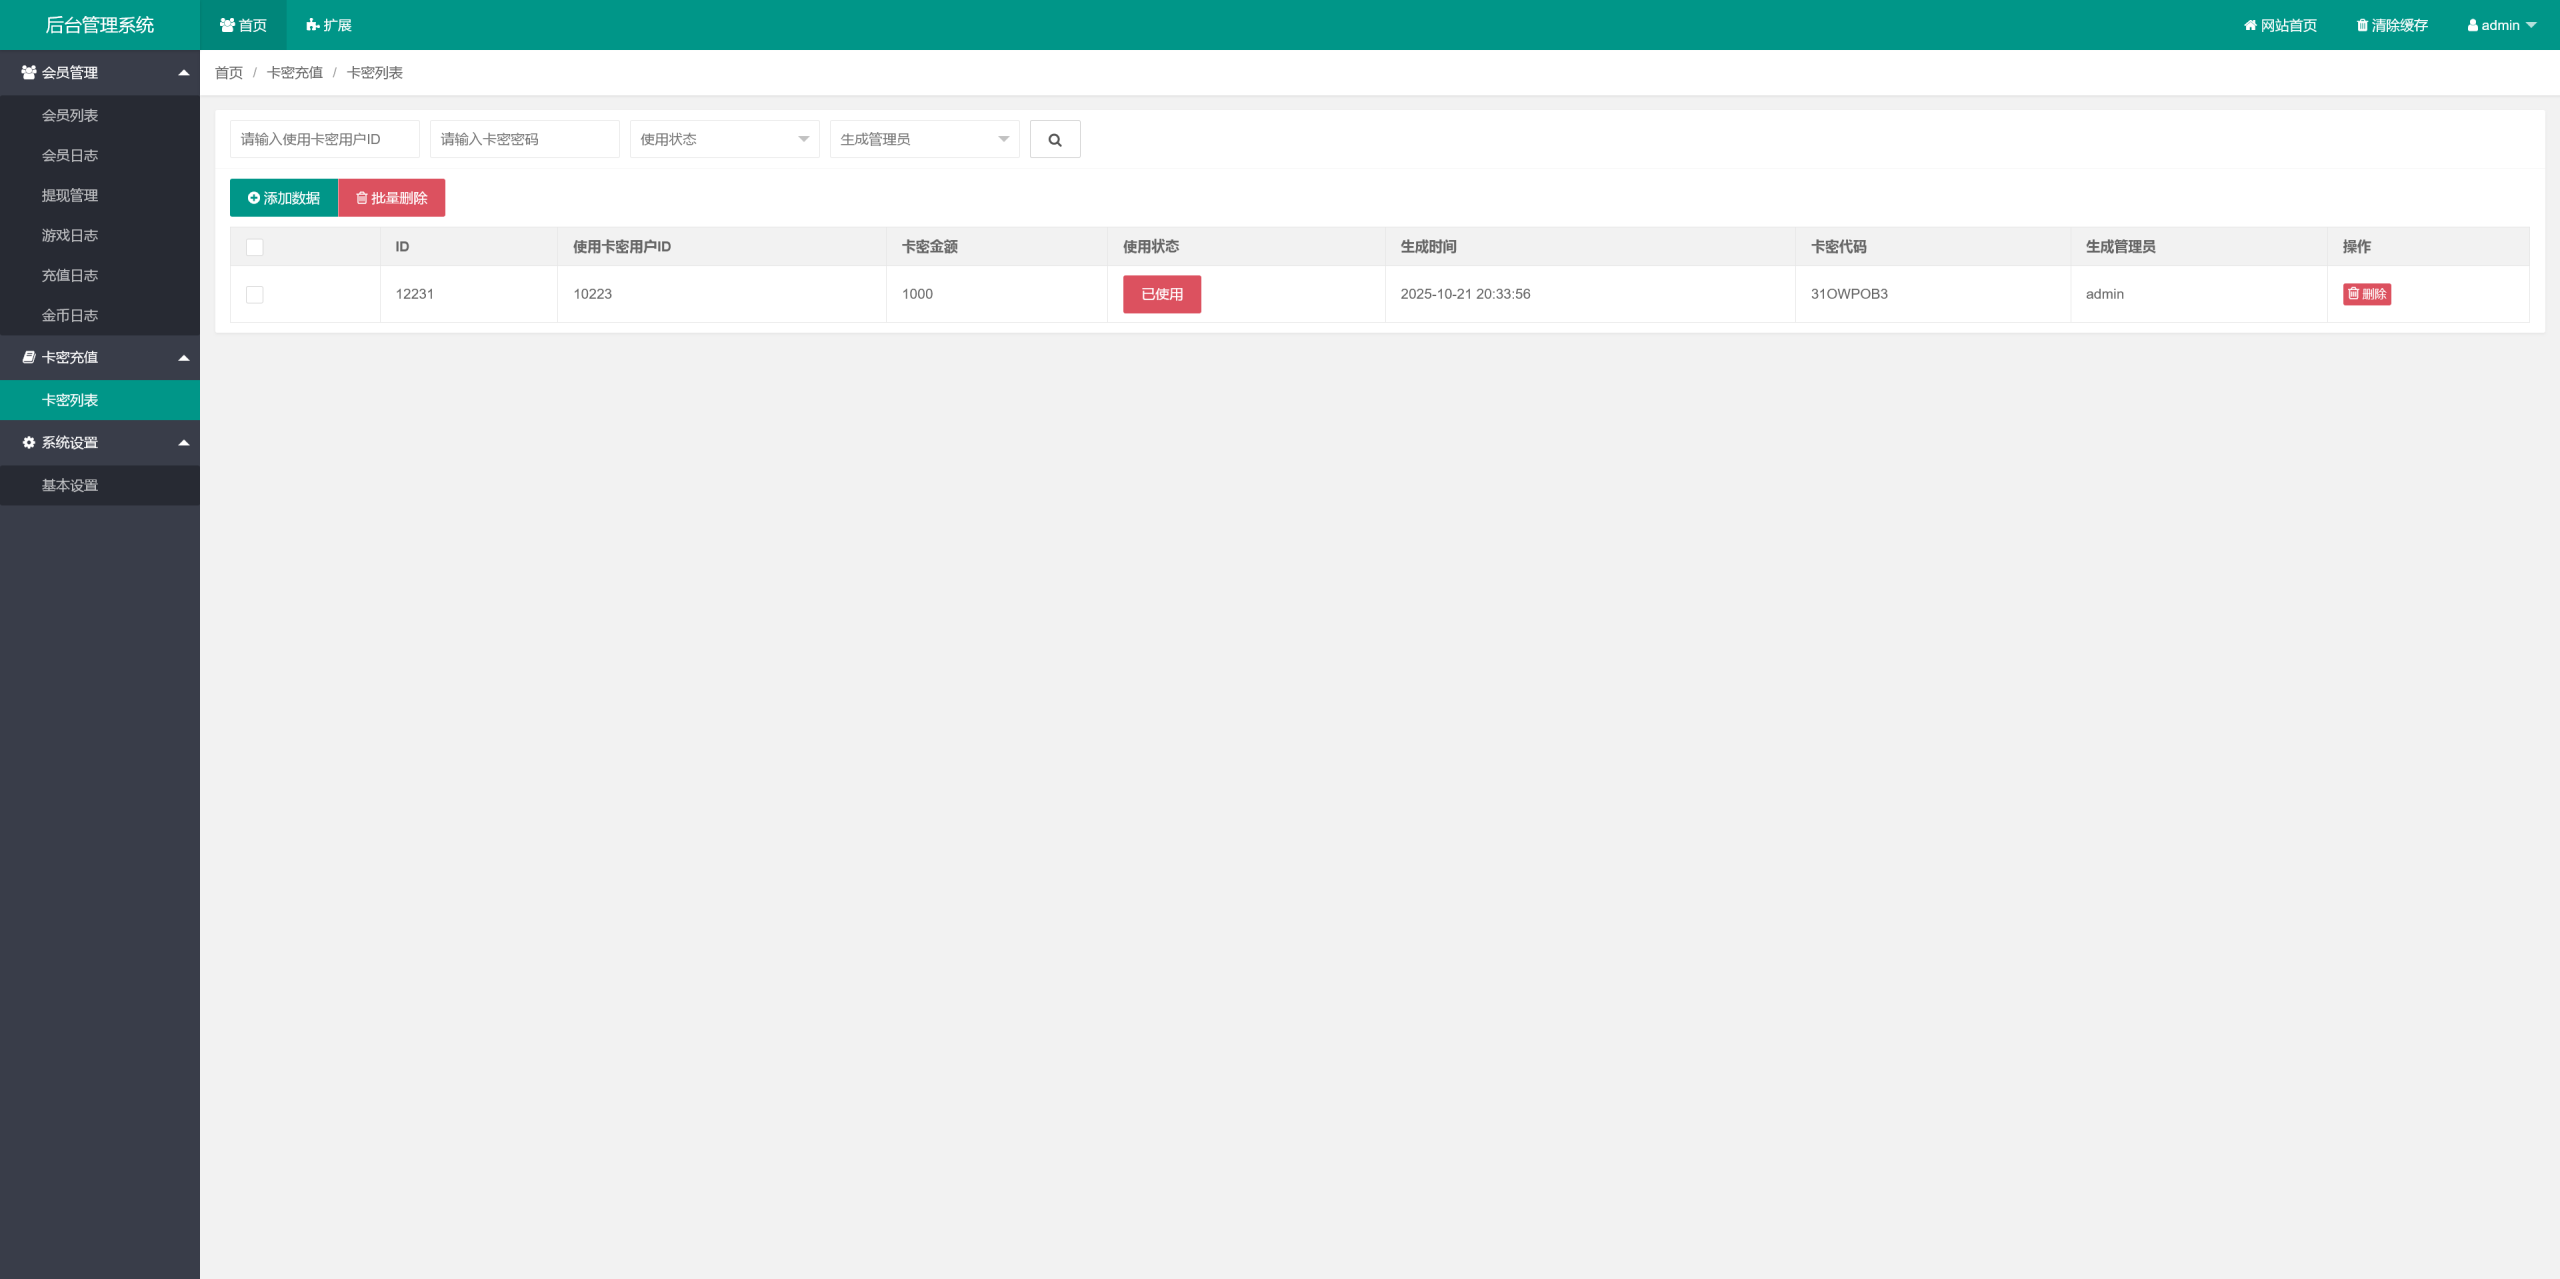Open the 生成管理员 dropdown filter
The width and height of the screenshot is (2560, 1279).
click(x=924, y=139)
